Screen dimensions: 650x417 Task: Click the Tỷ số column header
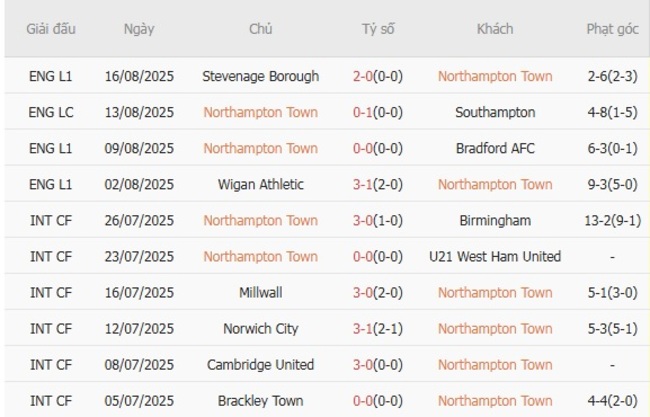coord(378,29)
